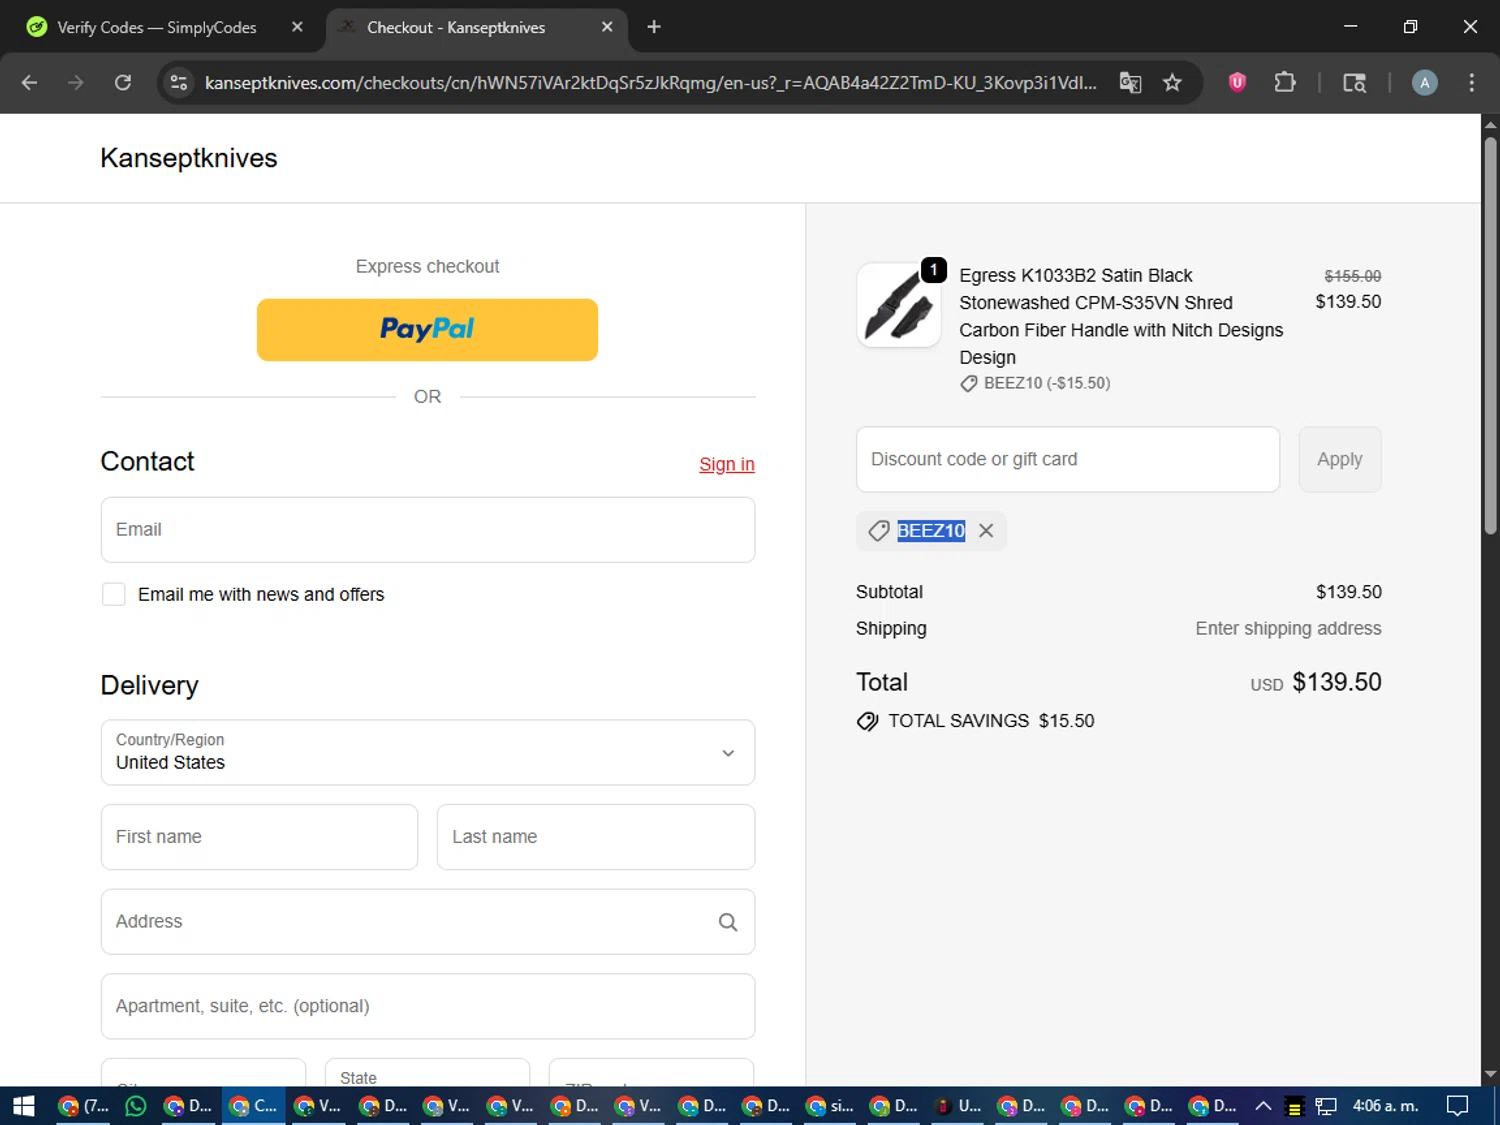Open the Chrome taskbar window labeled (7...
The image size is (1500, 1125).
84,1106
